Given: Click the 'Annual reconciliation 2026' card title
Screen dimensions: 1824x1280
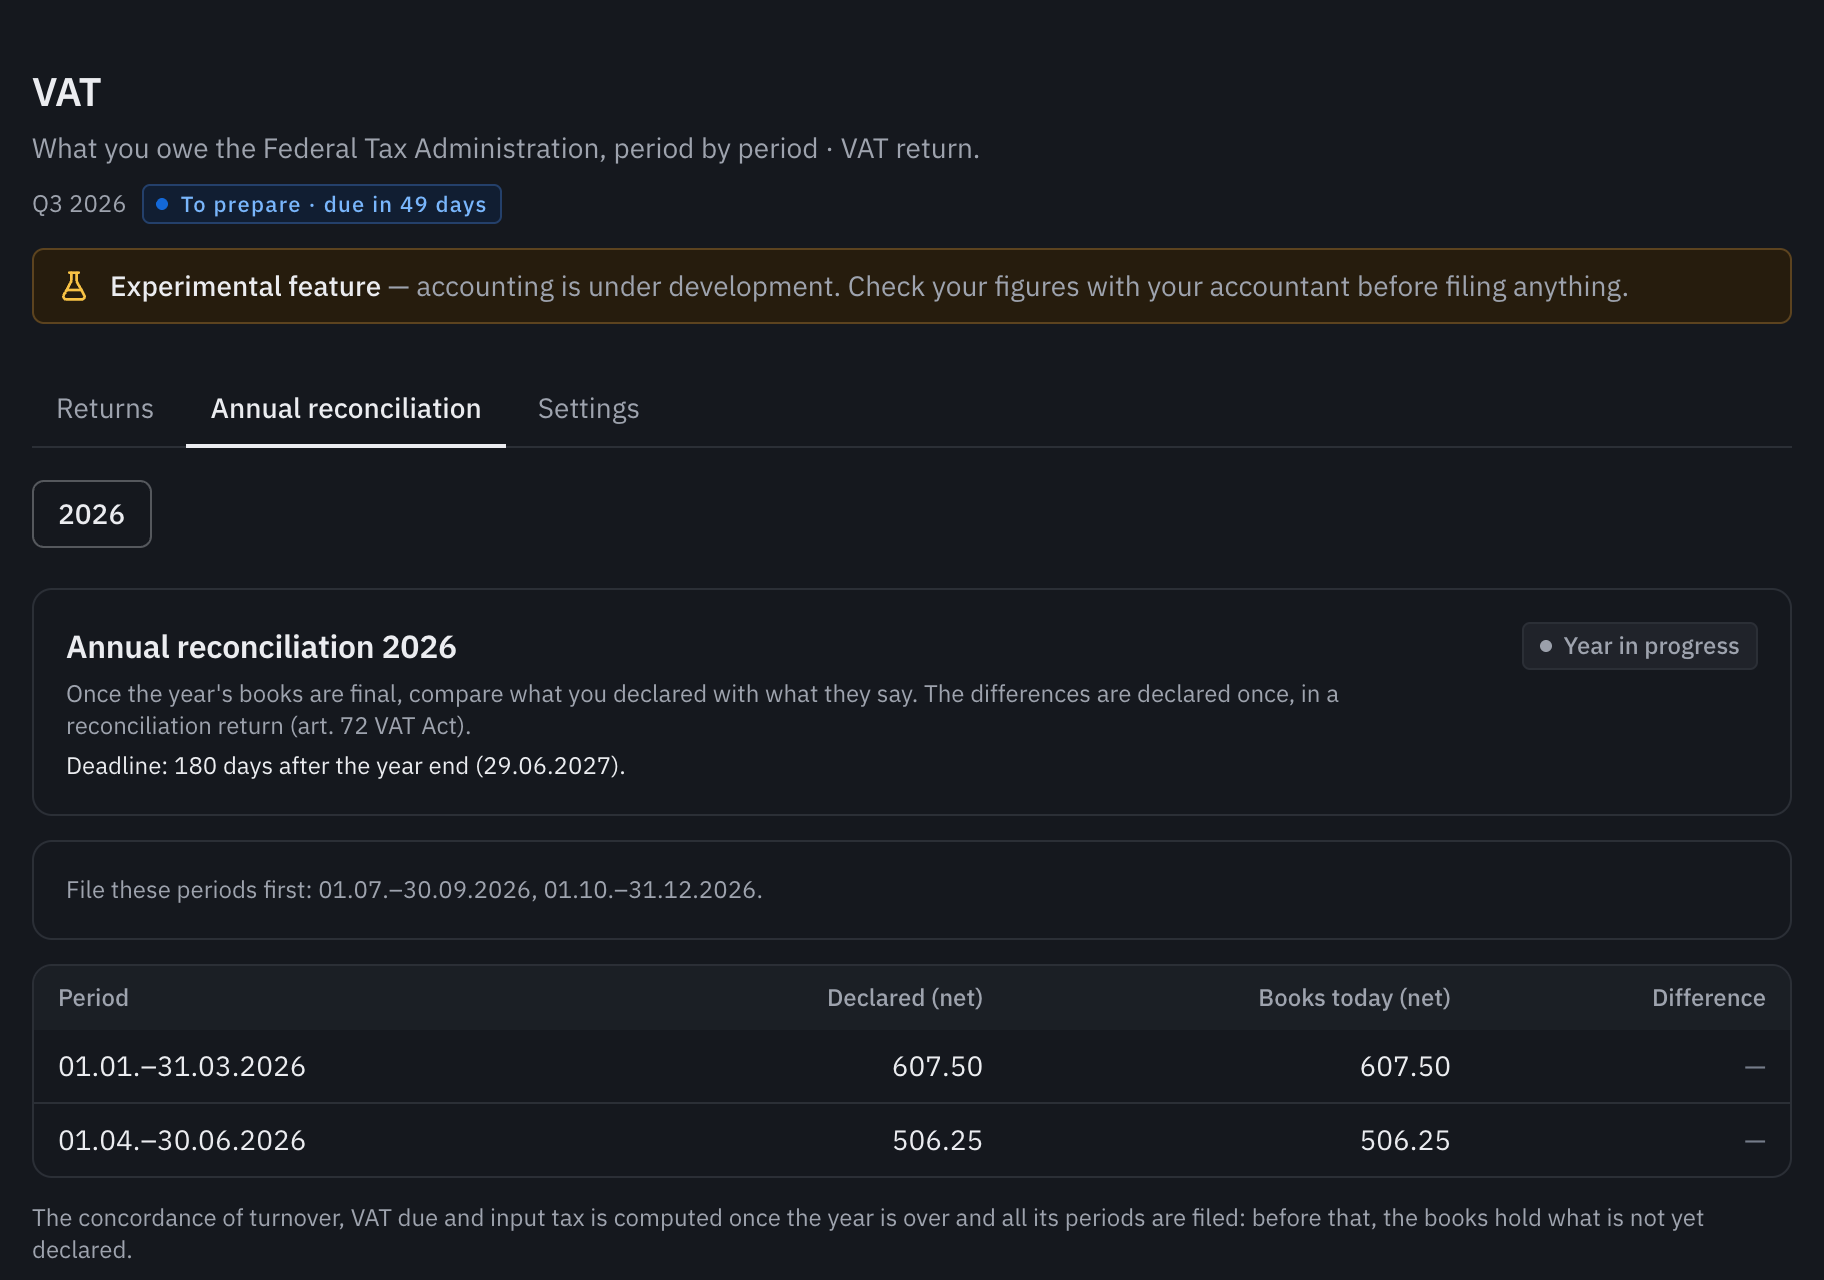Looking at the screenshot, I should tap(261, 647).
